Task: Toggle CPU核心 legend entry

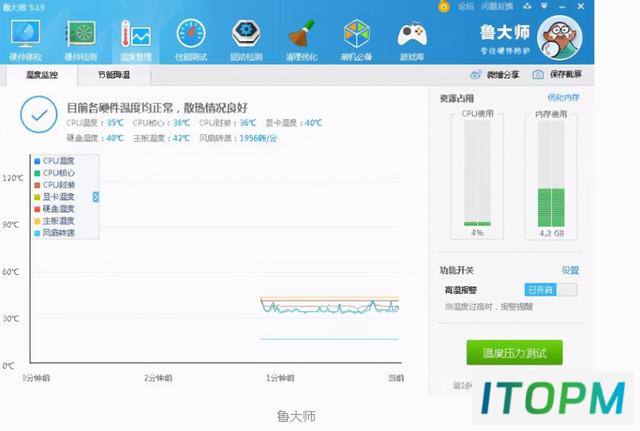Action: [x=55, y=173]
